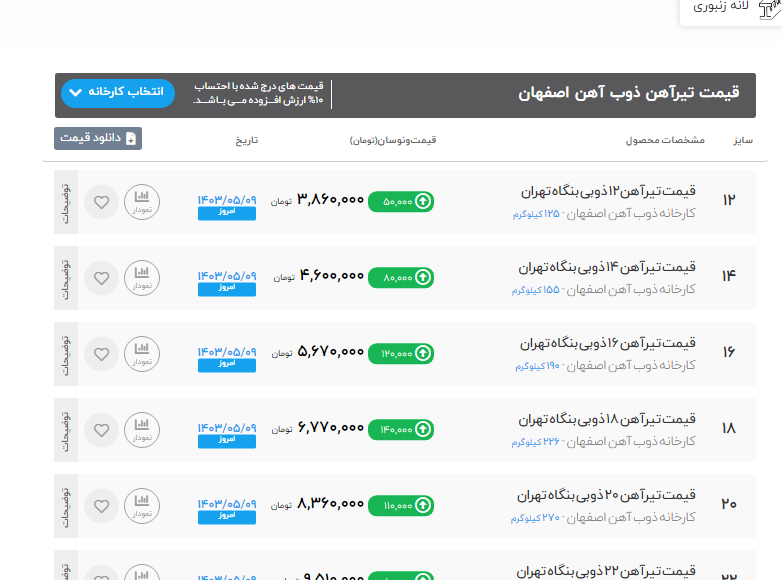Image resolution: width=781 pixels, height=580 pixels.
Task: Click heart icon on size 18 beam row
Action: (x=101, y=429)
